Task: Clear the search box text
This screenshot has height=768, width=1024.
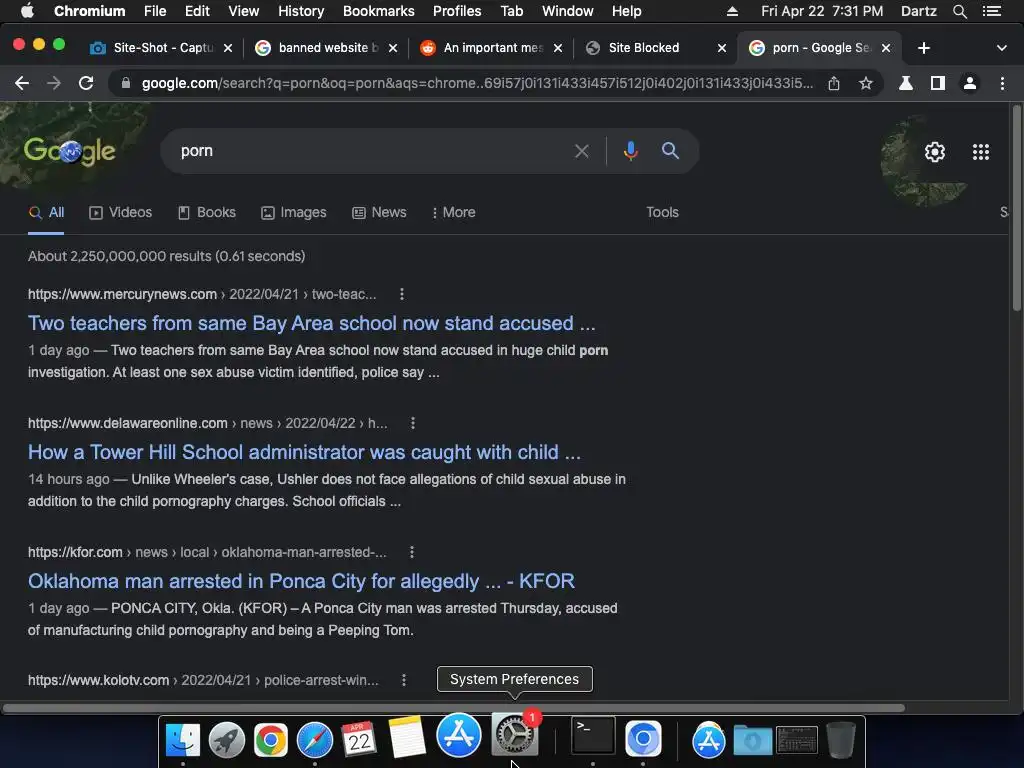Action: [582, 152]
